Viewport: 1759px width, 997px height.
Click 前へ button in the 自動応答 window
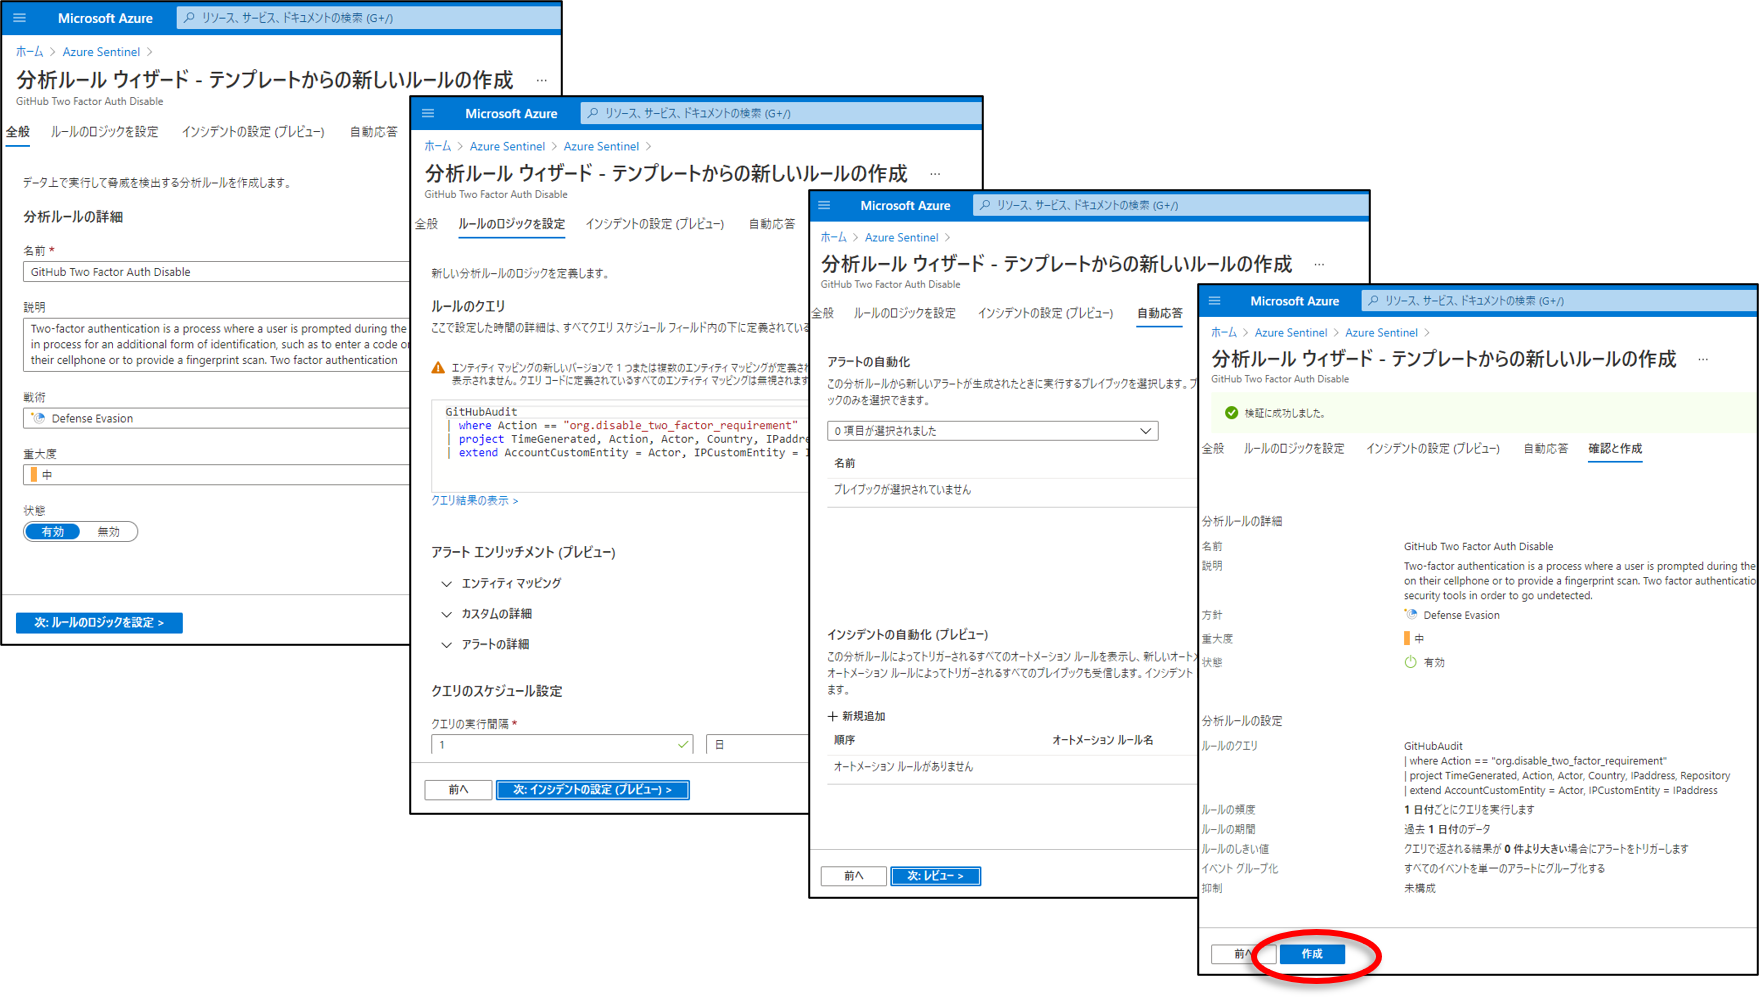(x=853, y=876)
